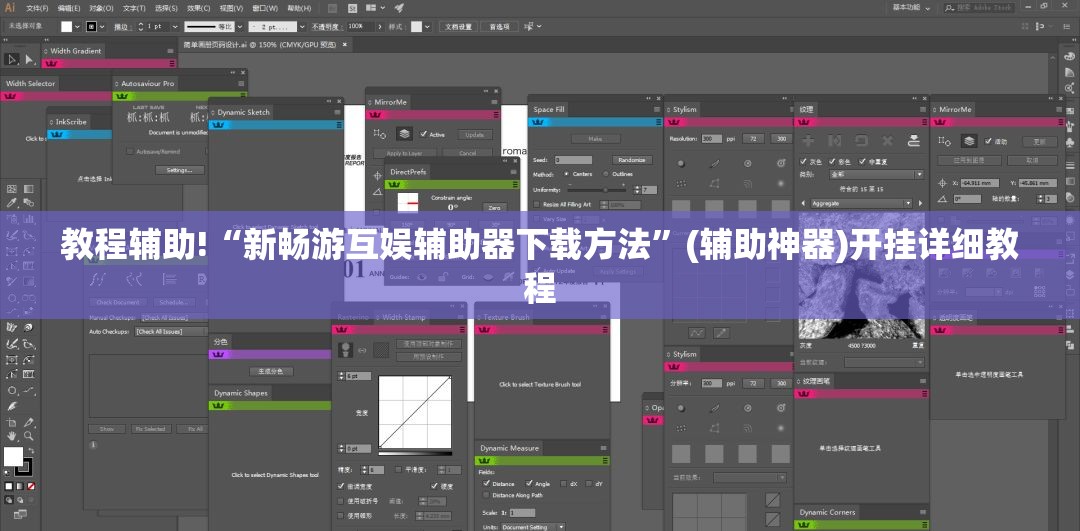This screenshot has height=531, width=1080.
Task: Click the white fill color swatch in toolbox
Action: tap(13, 457)
